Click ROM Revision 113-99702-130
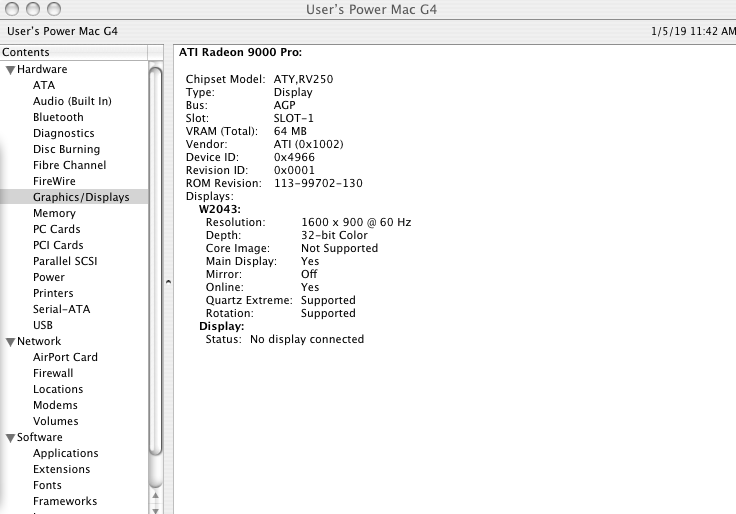Screen dimensions: 736x514 click(318, 183)
